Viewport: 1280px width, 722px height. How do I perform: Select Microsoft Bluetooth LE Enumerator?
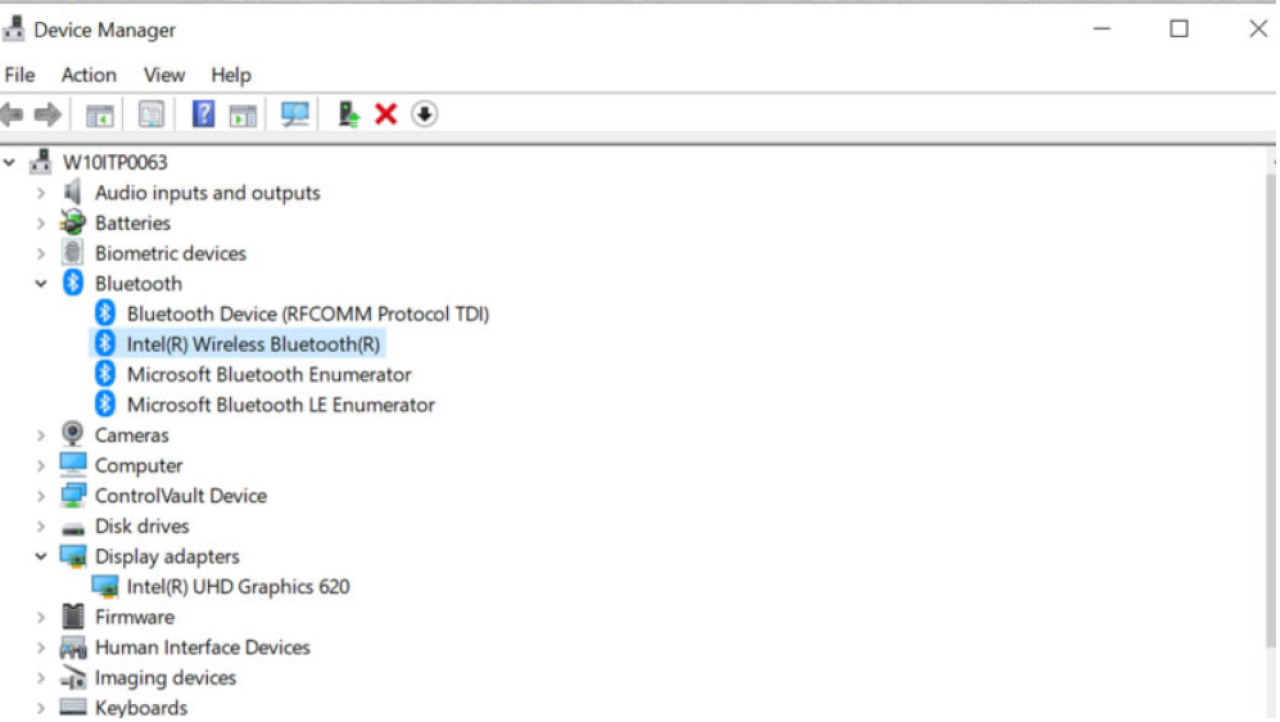[x=280, y=405]
